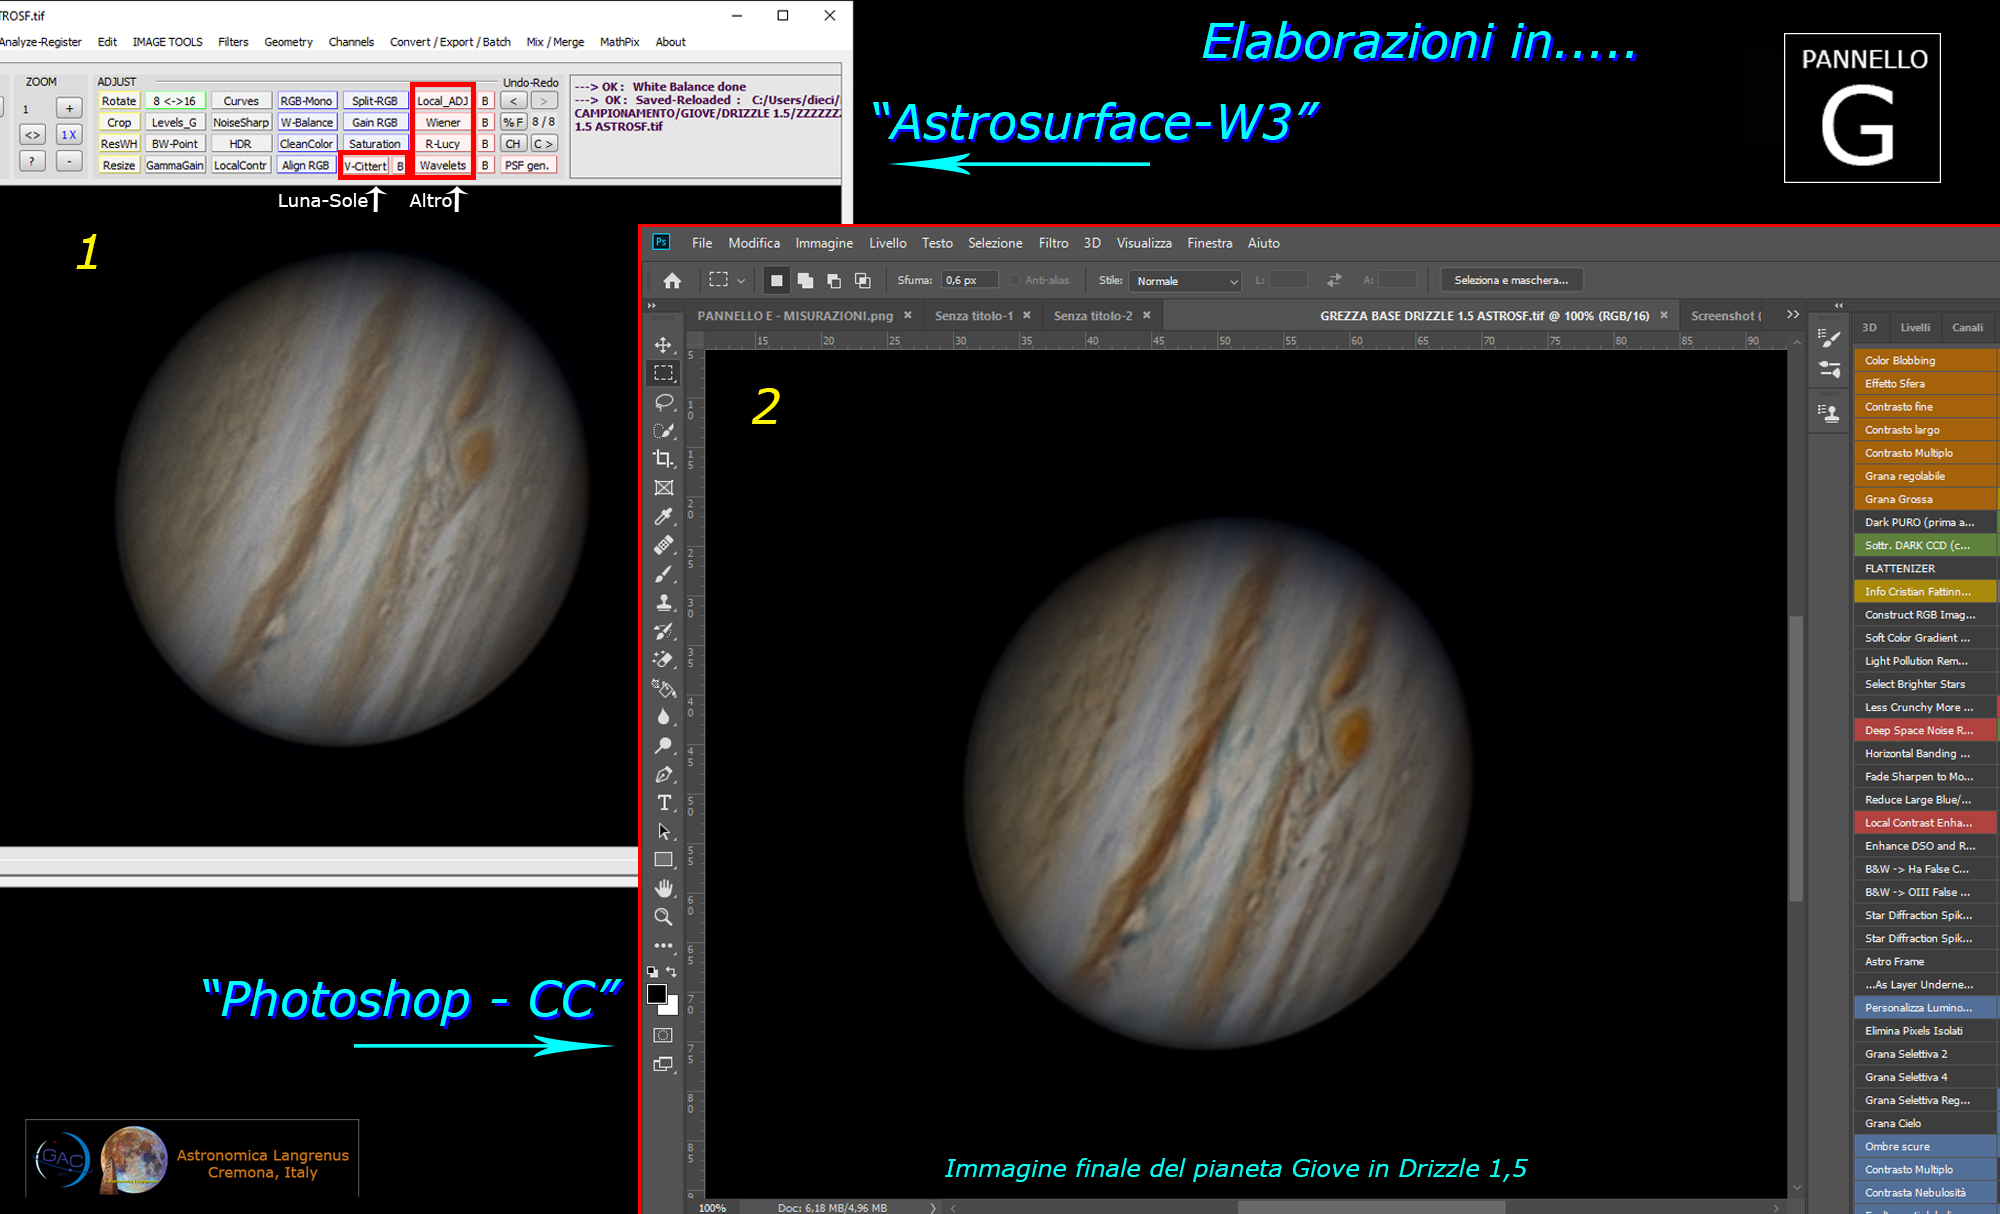Click the Home icon in options bar
The height and width of the screenshot is (1214, 2000).
672,281
